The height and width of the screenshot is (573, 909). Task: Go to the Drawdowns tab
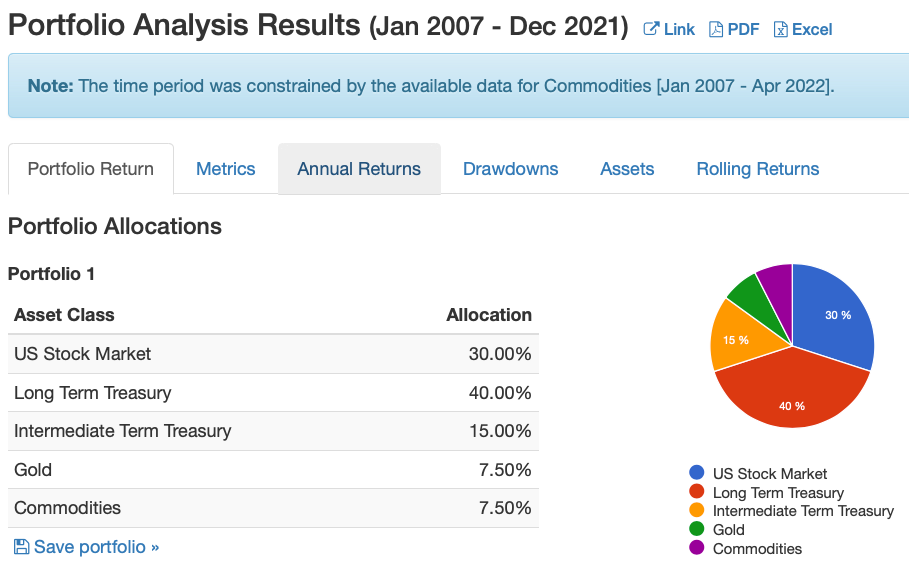(x=510, y=169)
